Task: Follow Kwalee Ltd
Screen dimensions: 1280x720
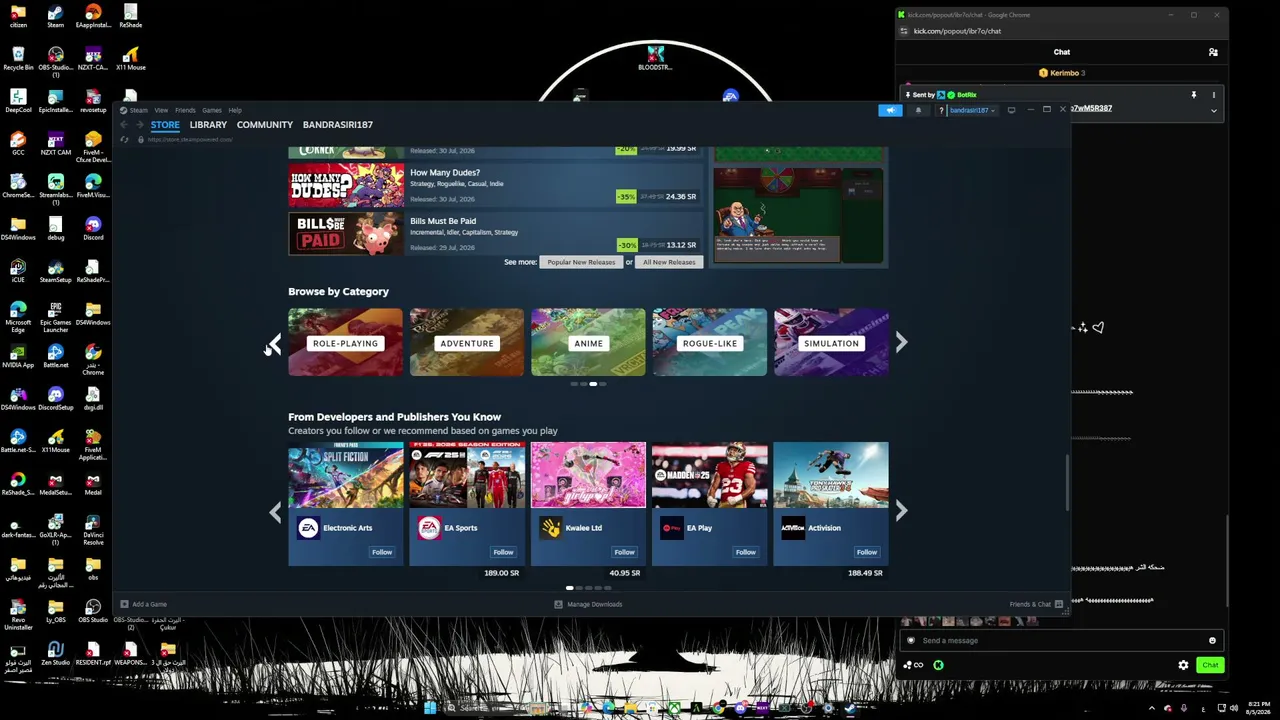Action: coord(625,552)
